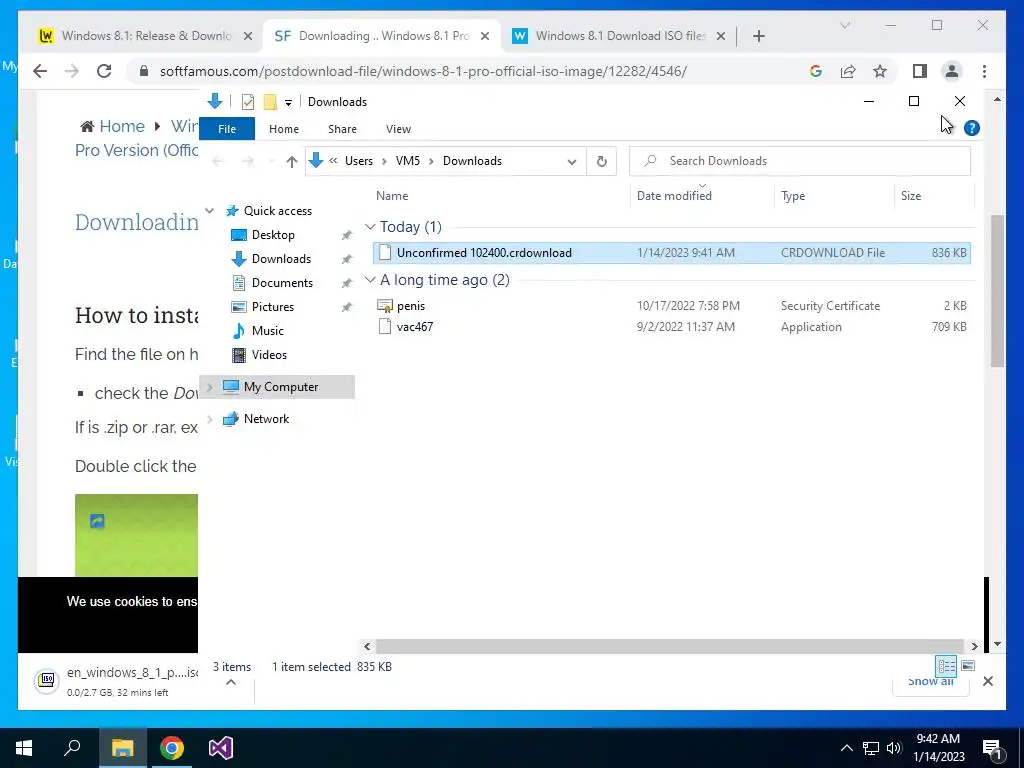
Task: Click the horizontal scrollbar in file list
Action: tap(669, 646)
